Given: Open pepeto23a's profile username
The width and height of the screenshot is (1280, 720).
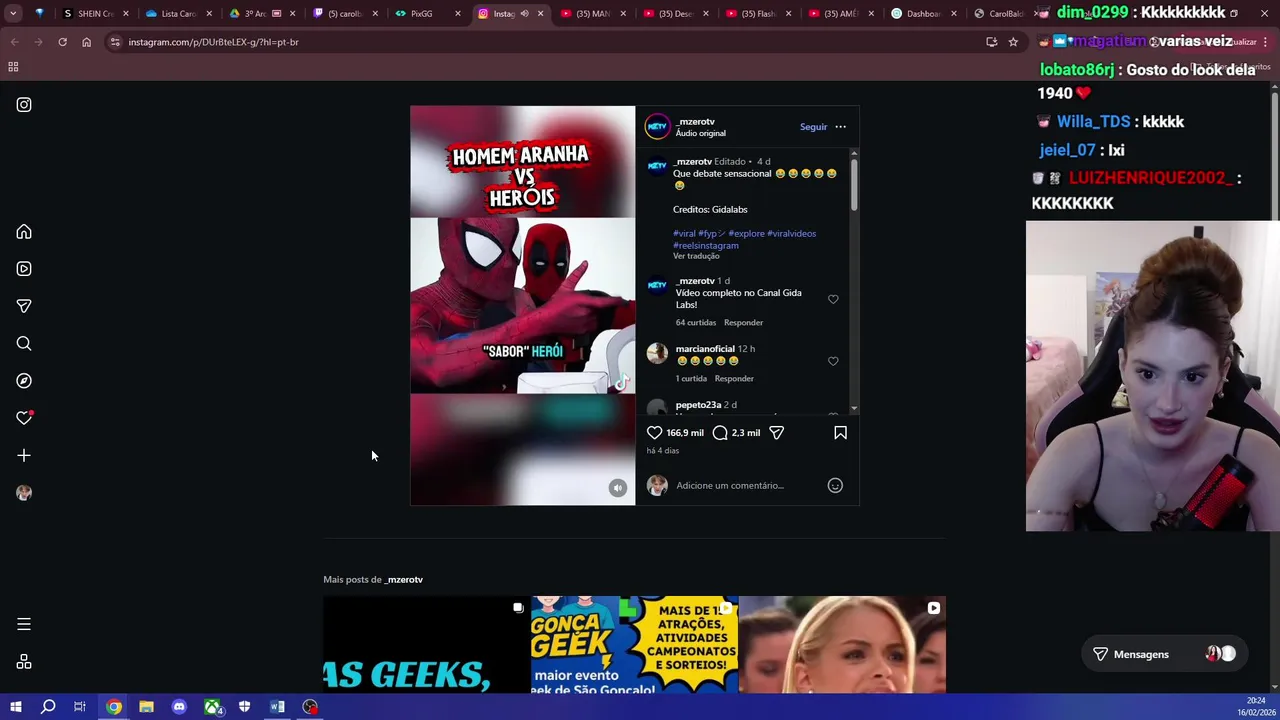Looking at the screenshot, I should (x=698, y=405).
